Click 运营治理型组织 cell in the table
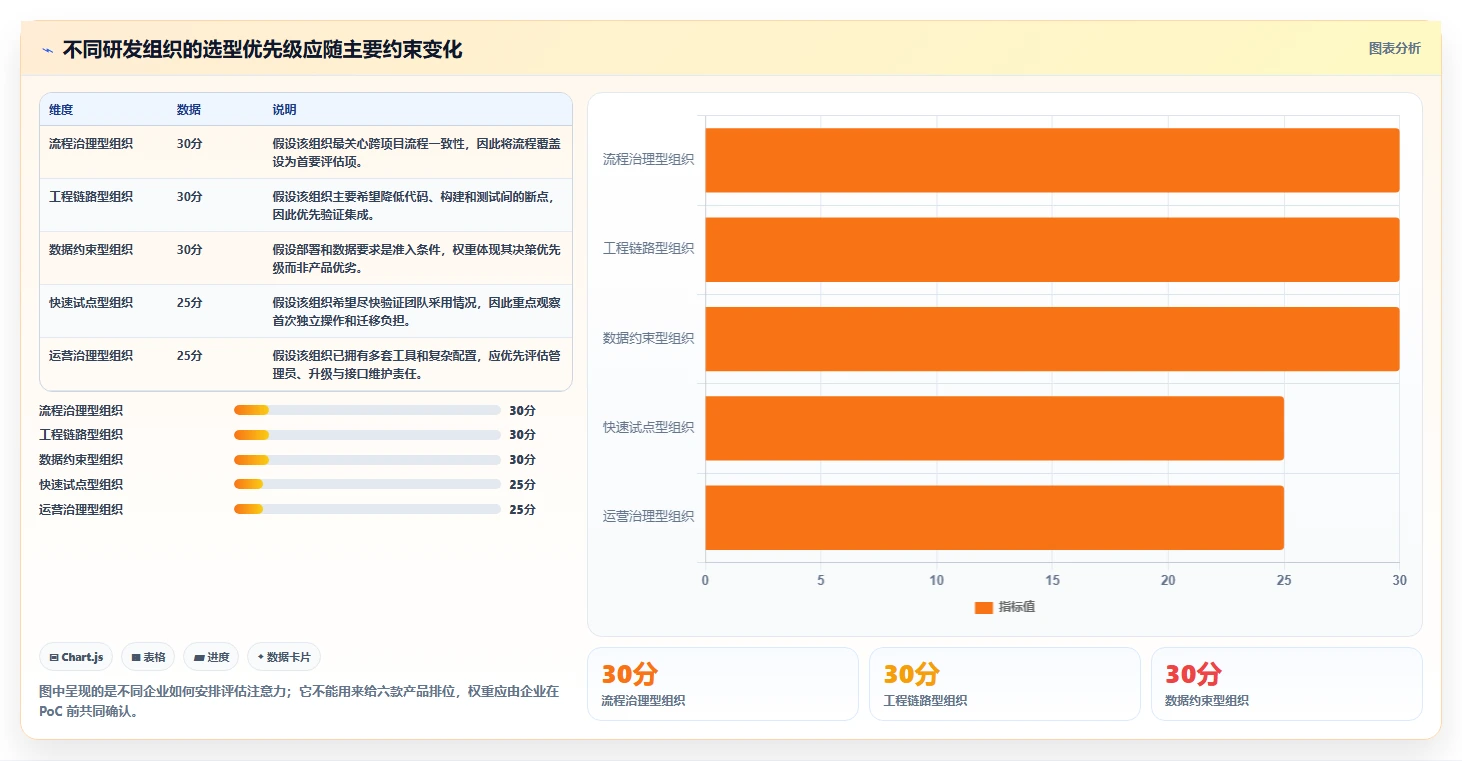The height and width of the screenshot is (761, 1462). 91,356
